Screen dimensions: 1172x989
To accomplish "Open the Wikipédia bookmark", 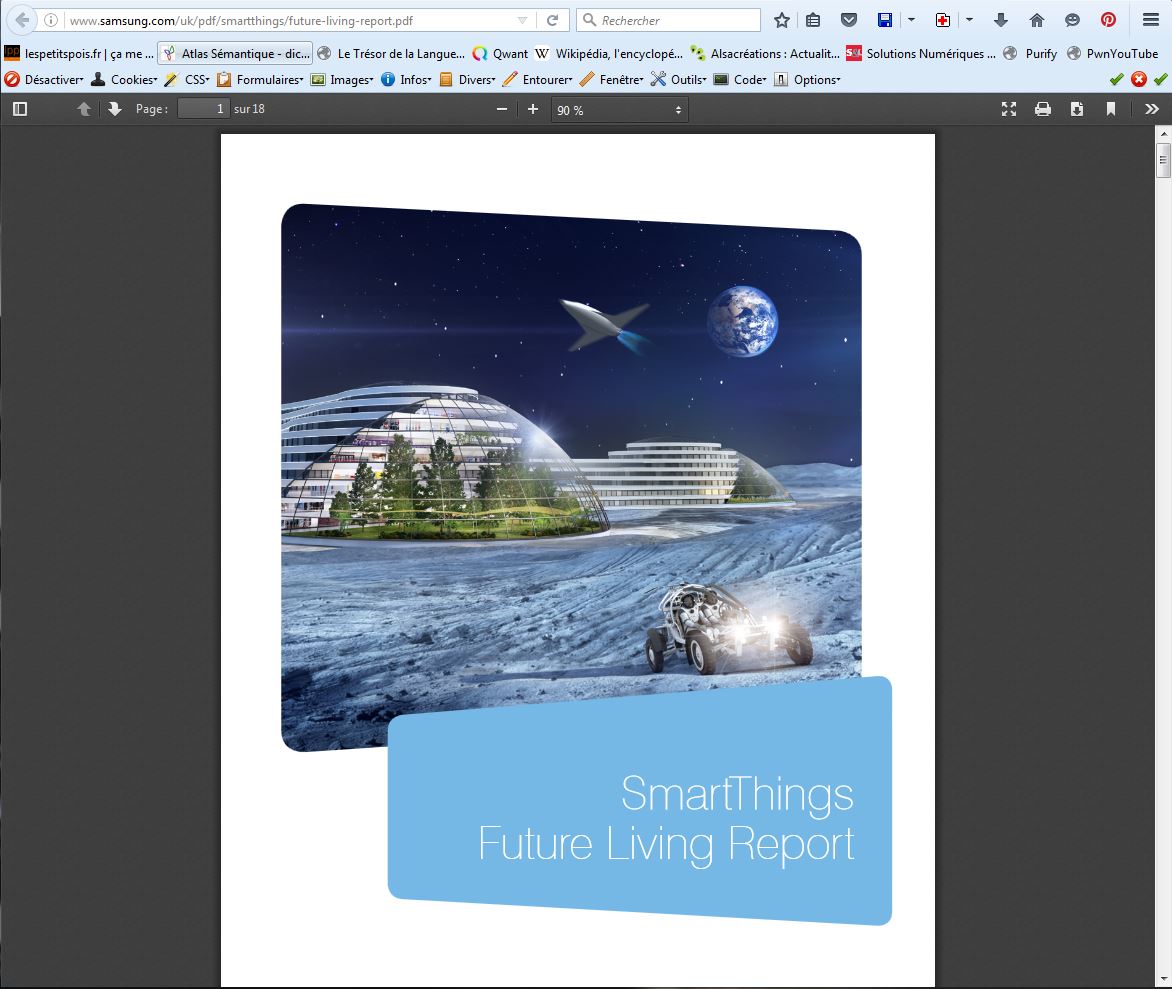I will [x=609, y=54].
